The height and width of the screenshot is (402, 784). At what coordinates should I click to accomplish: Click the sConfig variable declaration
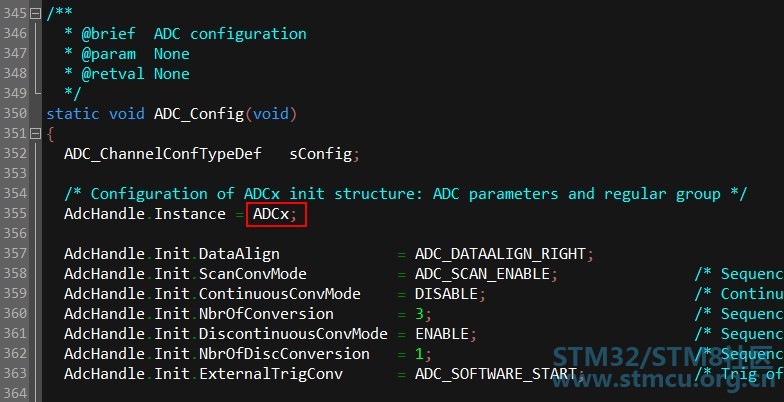[x=321, y=154]
